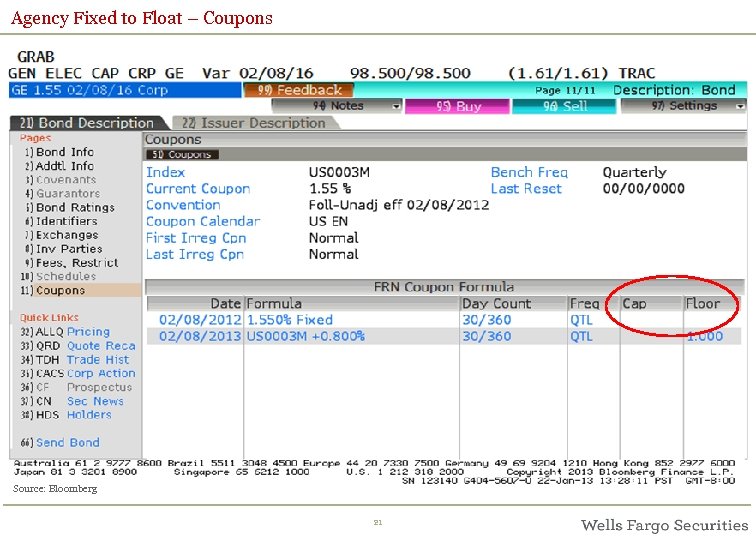This screenshot has height=540, width=756.
Task: Open TDH Trade Hist link
Action: click(75, 360)
